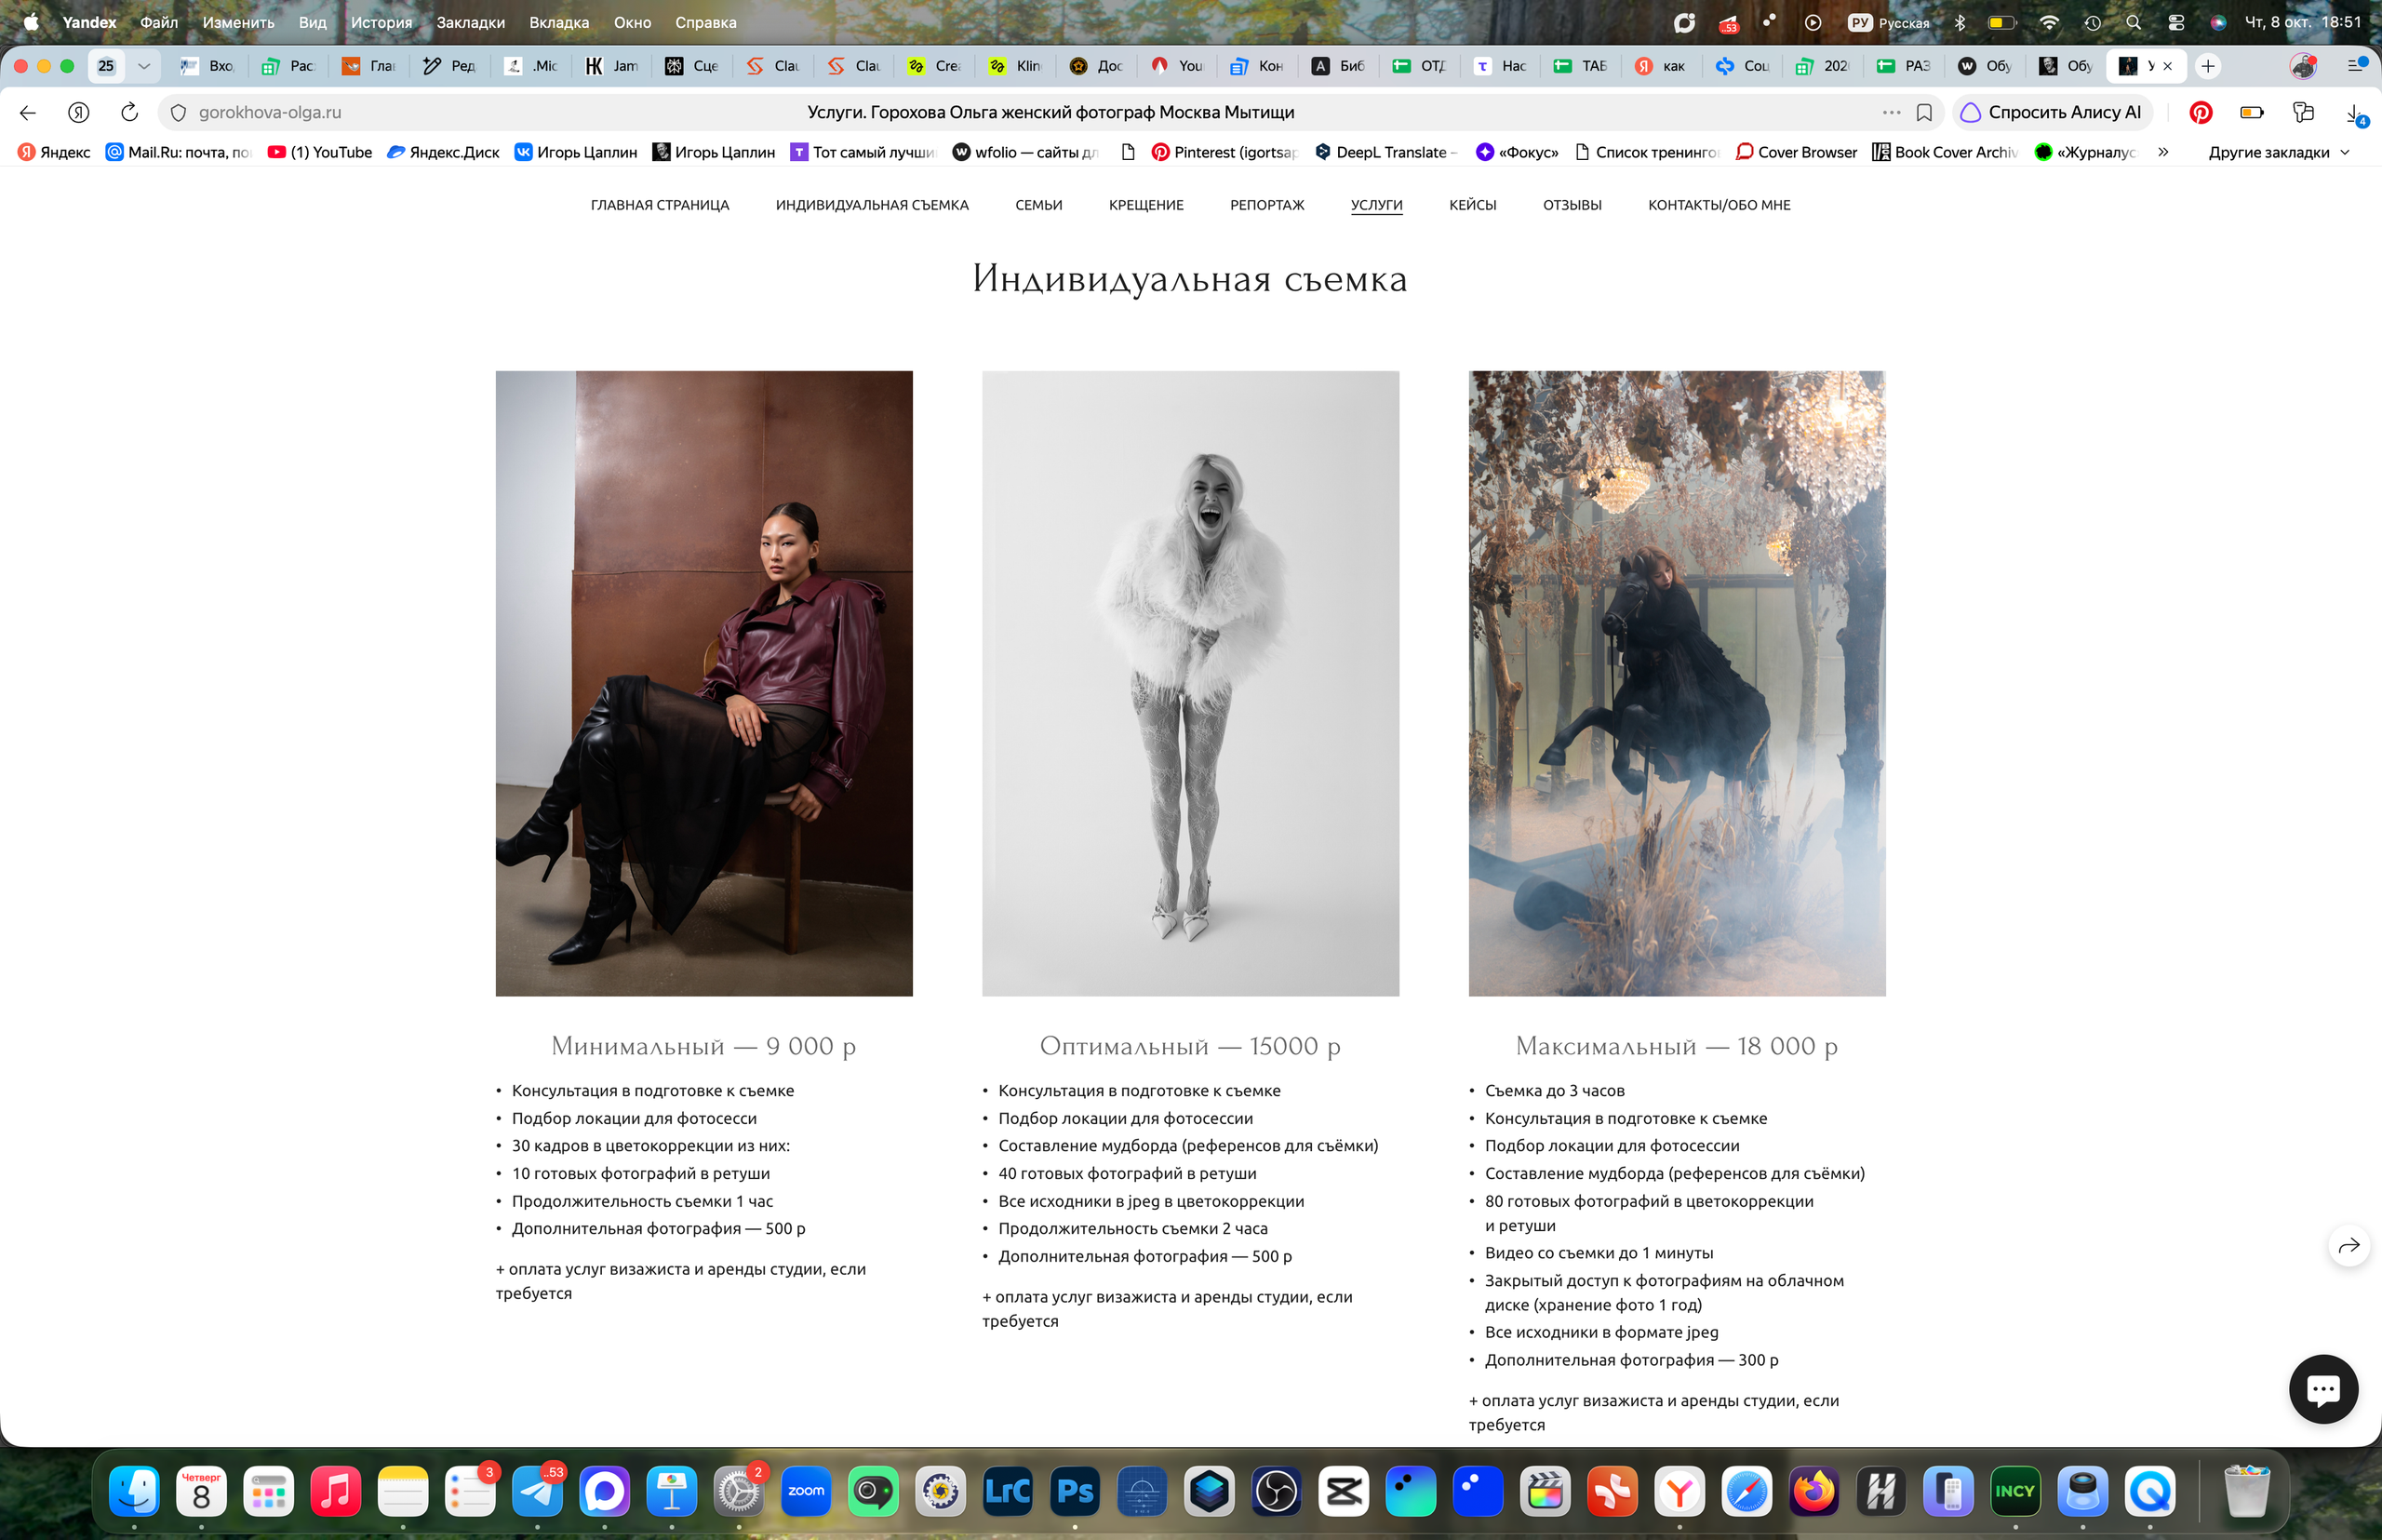
Task: Open Yandex home button next to back arrow
Action: [x=79, y=112]
